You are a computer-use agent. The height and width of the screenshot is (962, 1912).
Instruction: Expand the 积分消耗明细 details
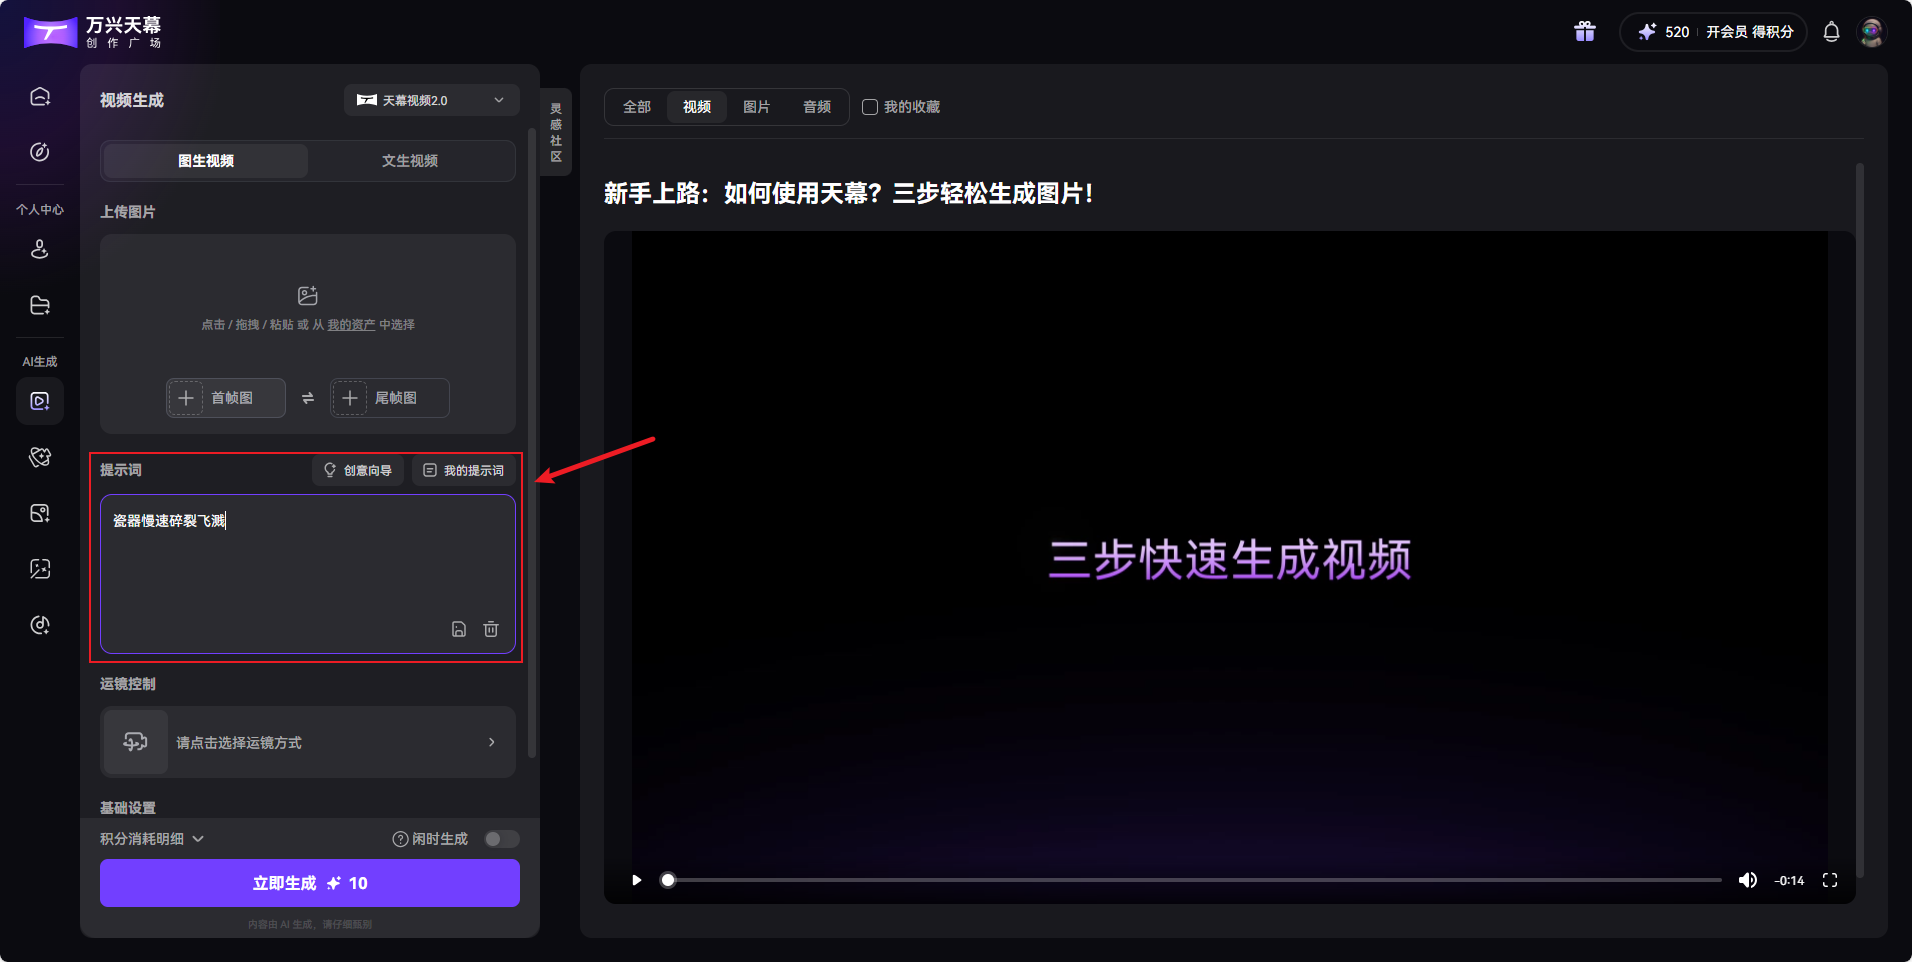(151, 839)
